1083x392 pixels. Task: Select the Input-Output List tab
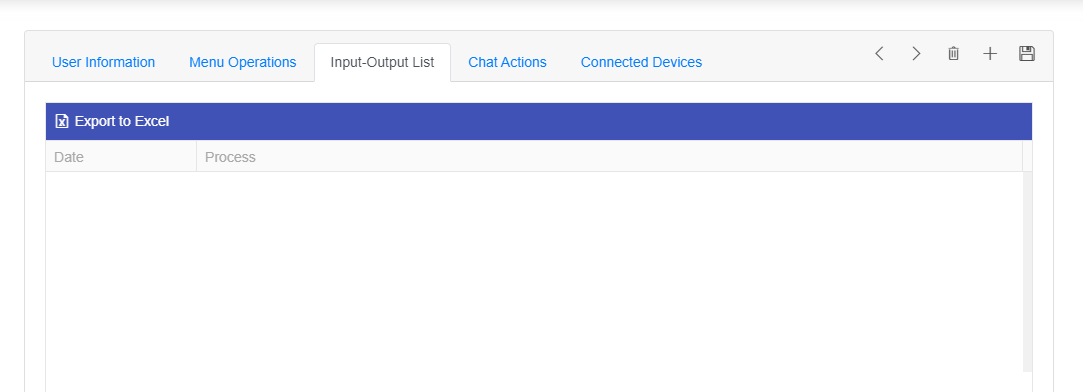point(382,62)
